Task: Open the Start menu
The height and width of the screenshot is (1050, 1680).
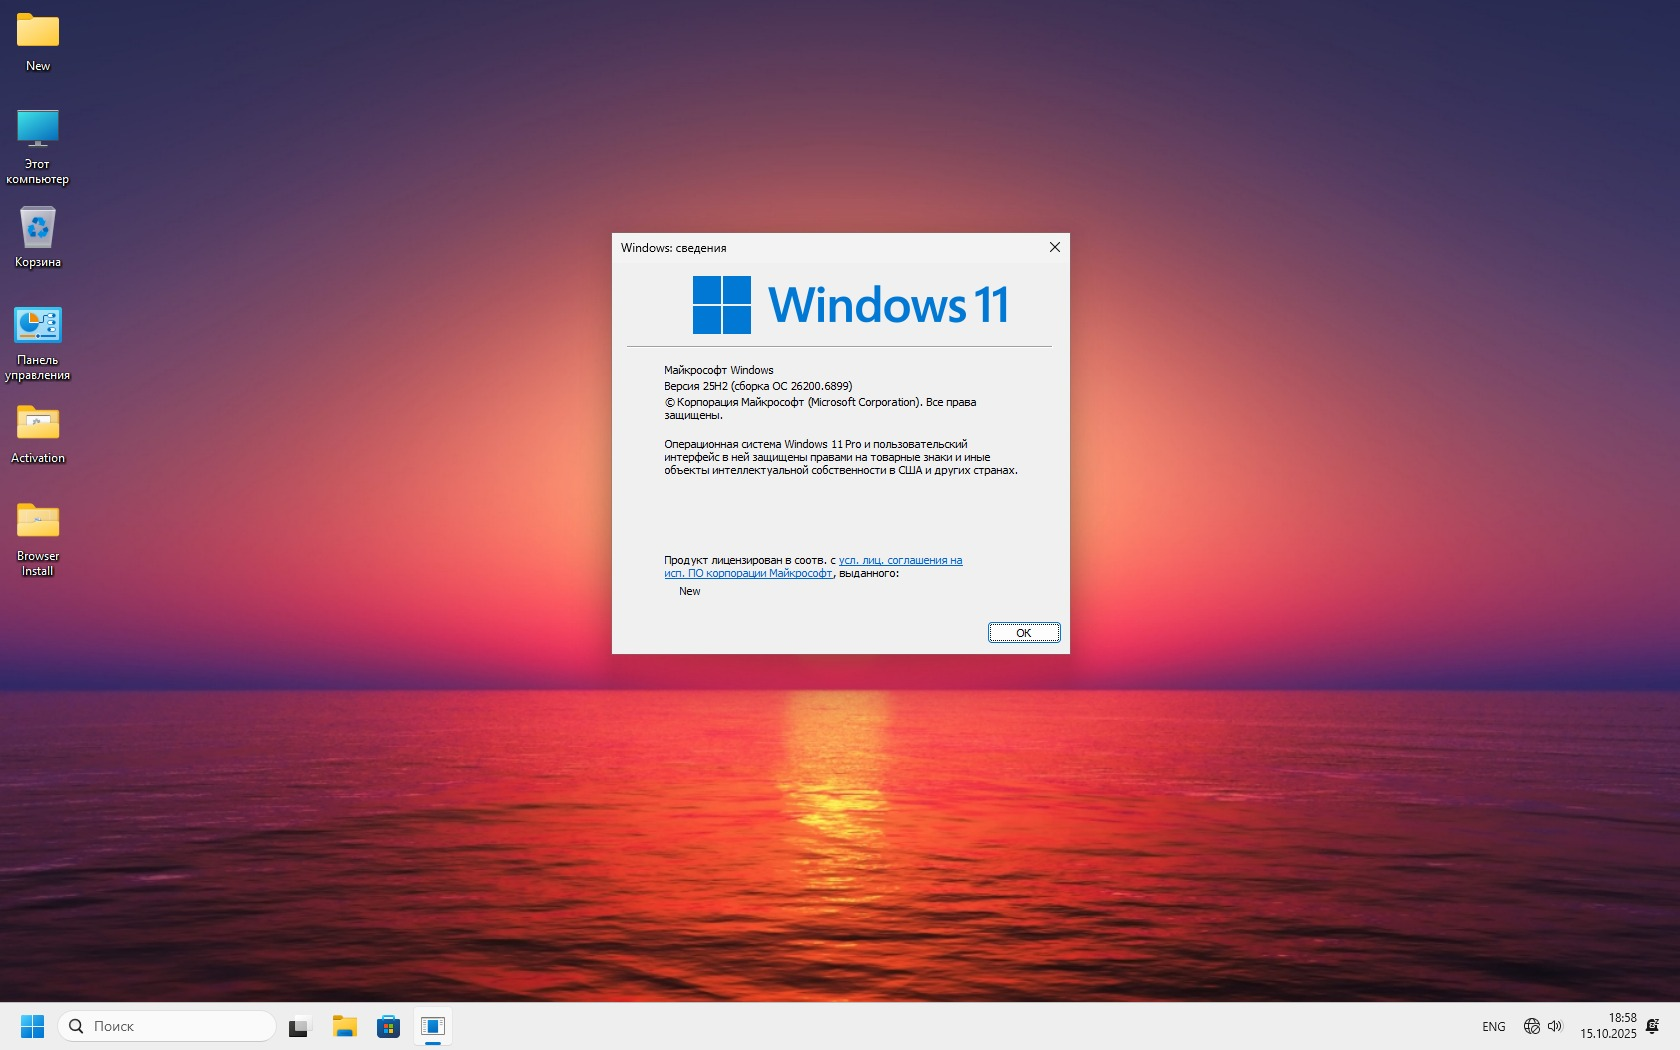Action: [32, 1026]
